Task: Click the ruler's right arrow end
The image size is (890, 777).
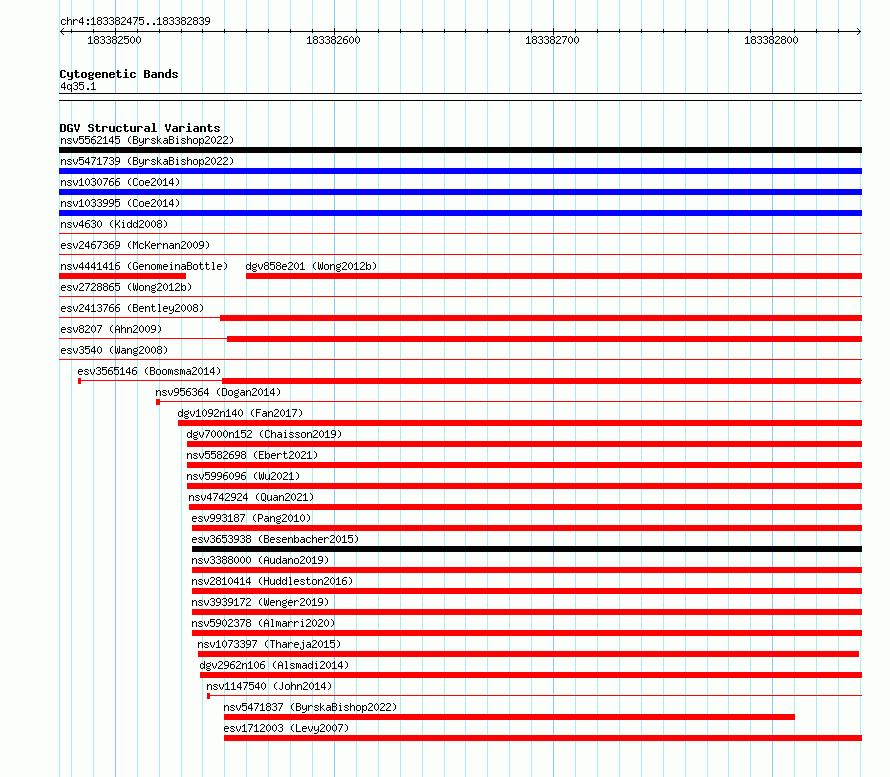Action: point(859,31)
